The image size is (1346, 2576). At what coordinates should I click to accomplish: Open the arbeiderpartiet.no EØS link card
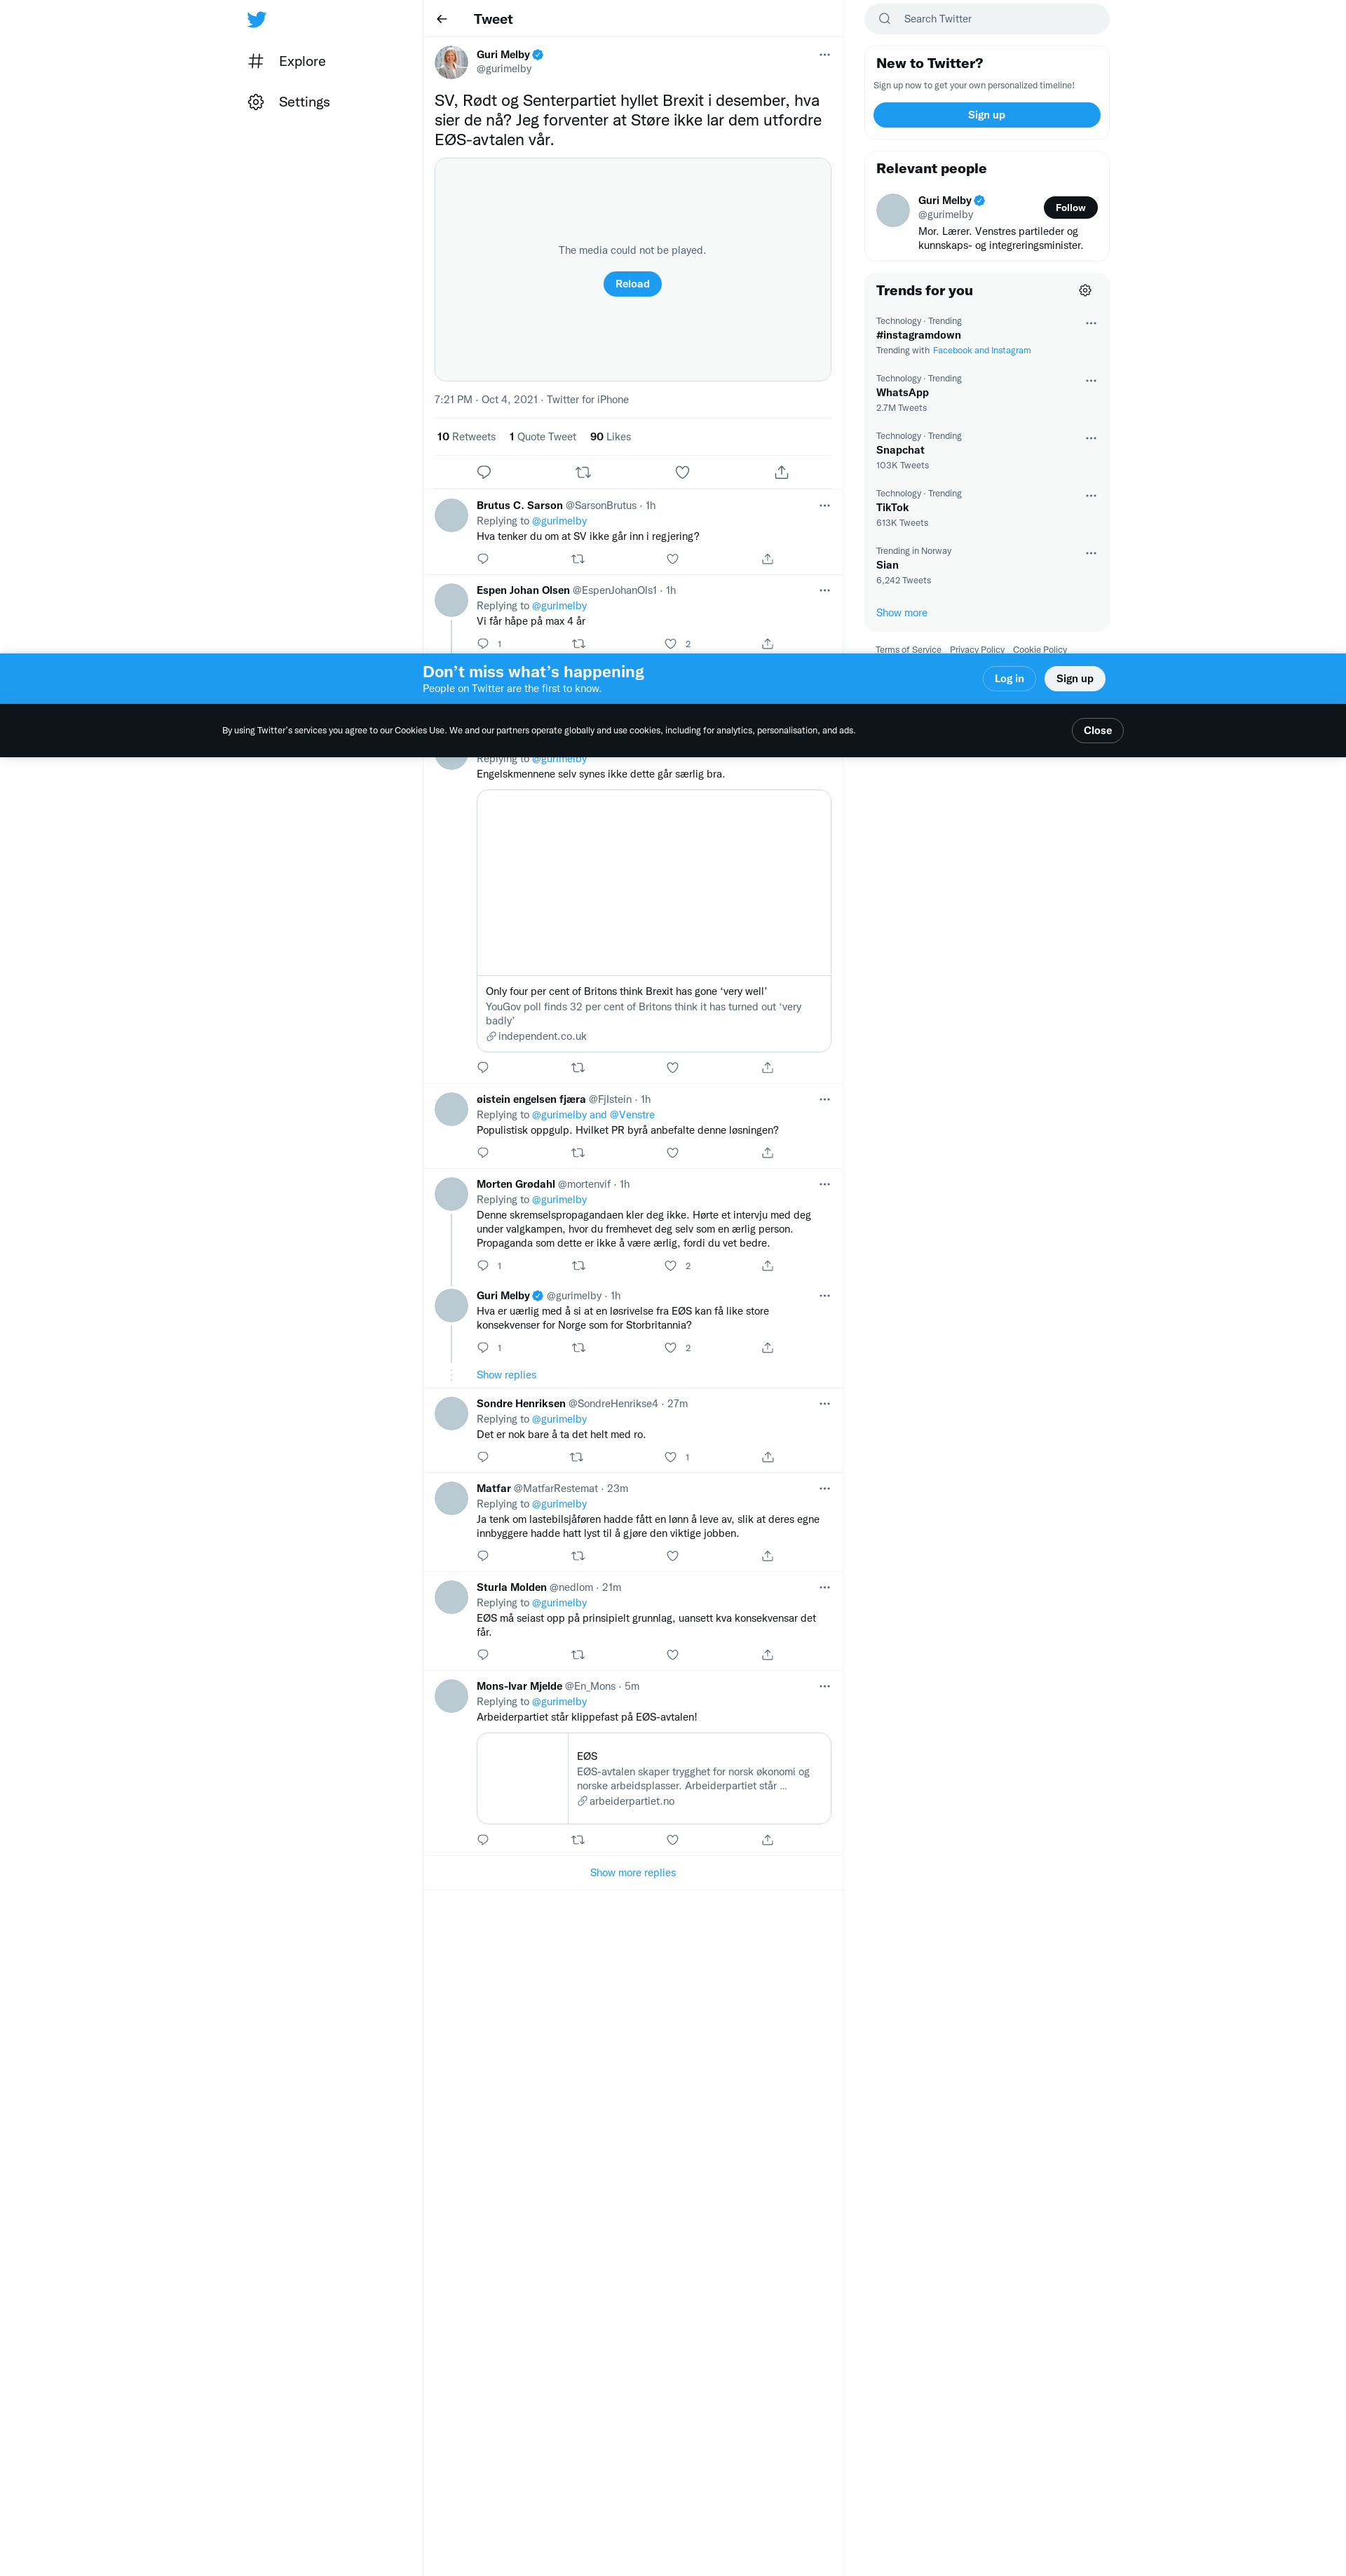tap(654, 1779)
